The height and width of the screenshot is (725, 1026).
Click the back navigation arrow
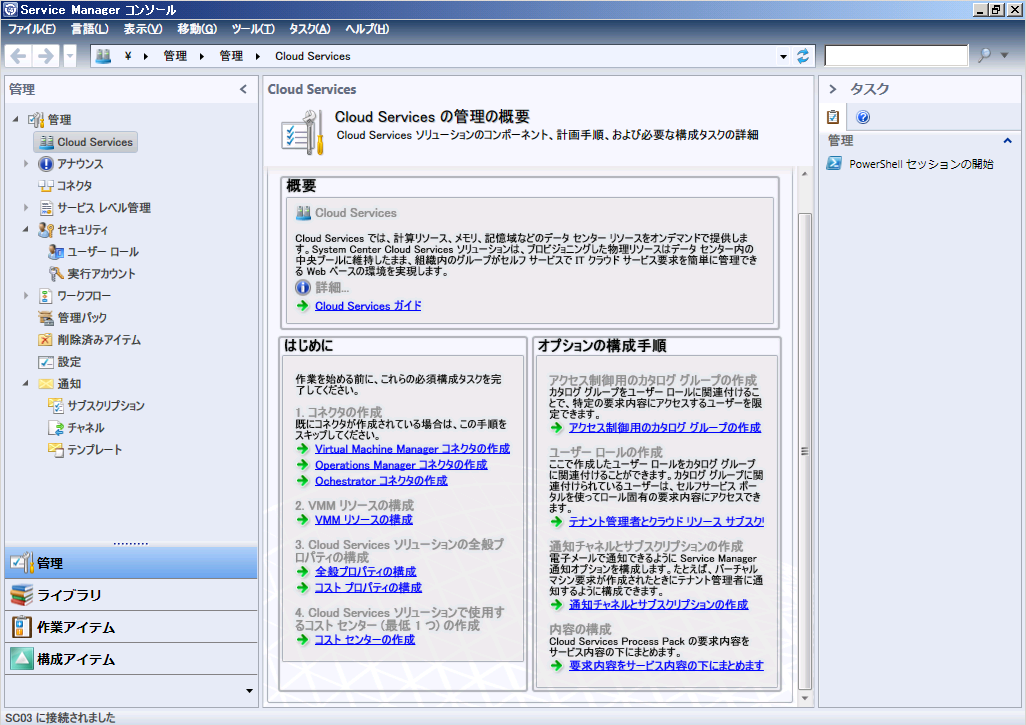(18, 56)
